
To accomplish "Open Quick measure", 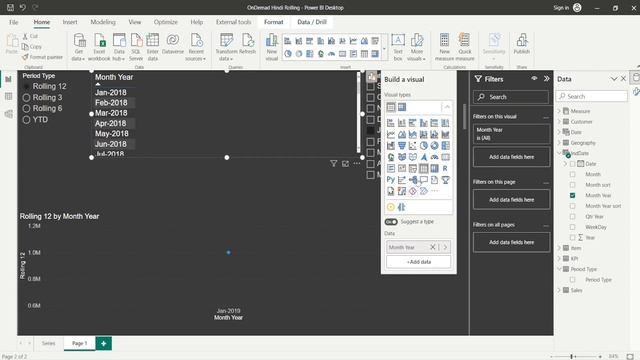I will pos(464,47).
